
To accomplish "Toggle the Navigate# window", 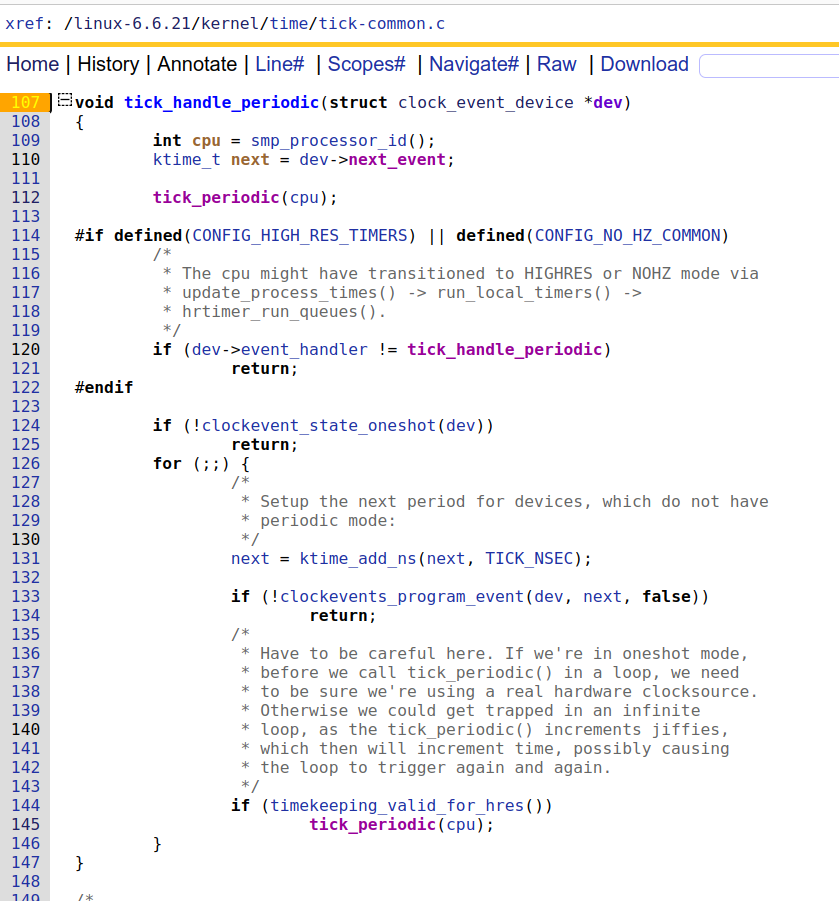I will coord(473,64).
